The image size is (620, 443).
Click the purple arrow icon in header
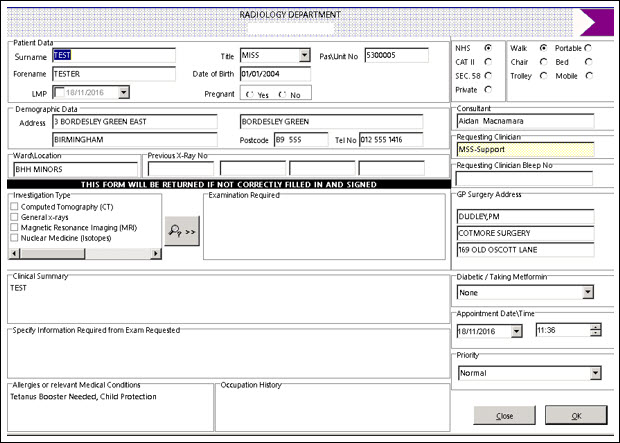click(596, 22)
